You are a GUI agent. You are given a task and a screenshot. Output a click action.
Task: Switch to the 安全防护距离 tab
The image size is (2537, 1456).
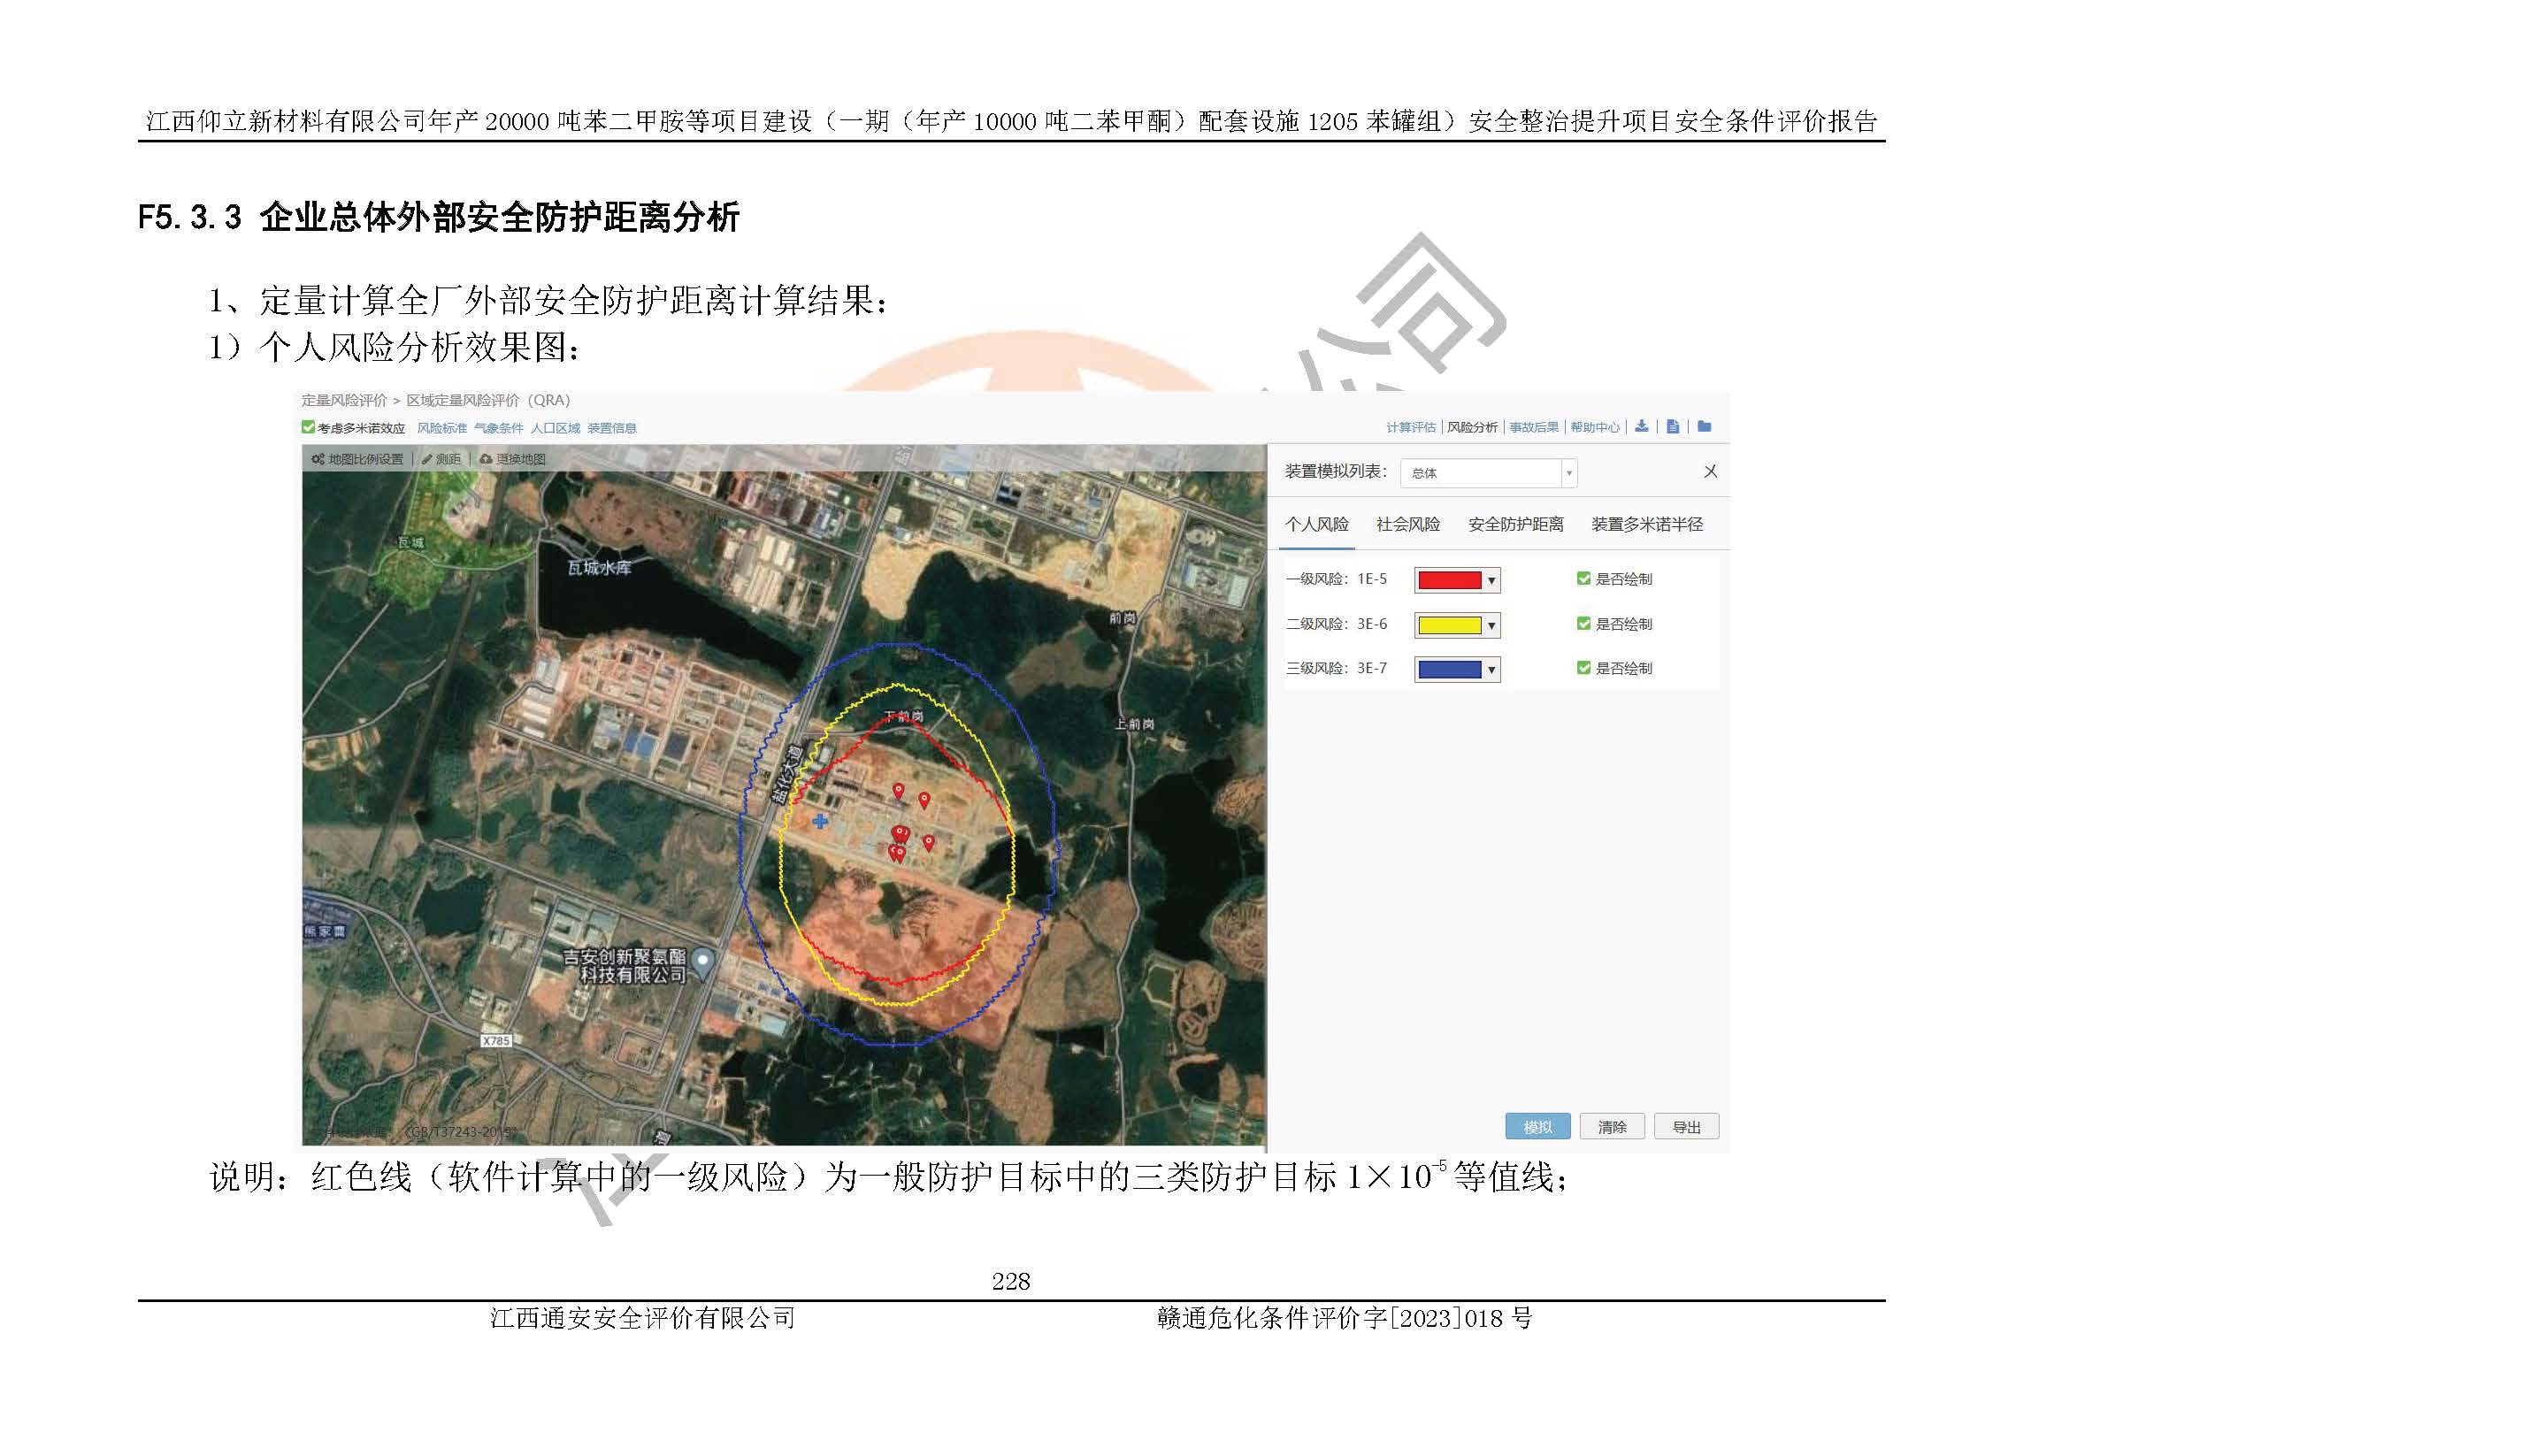(x=1514, y=524)
